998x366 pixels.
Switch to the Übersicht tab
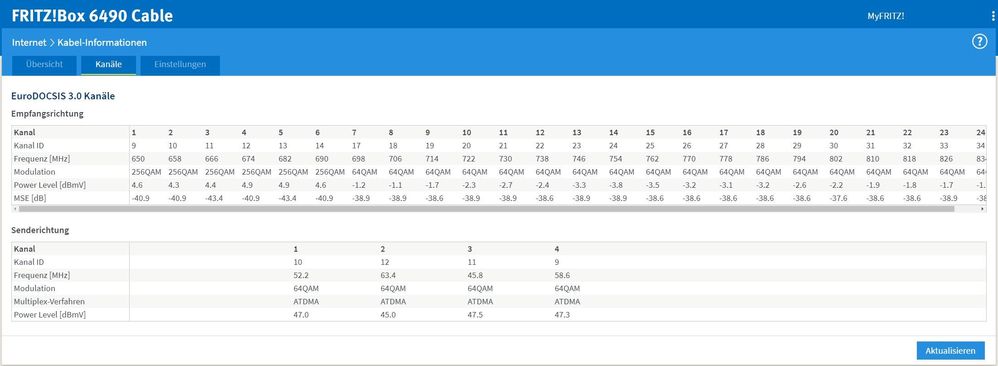[45, 65]
